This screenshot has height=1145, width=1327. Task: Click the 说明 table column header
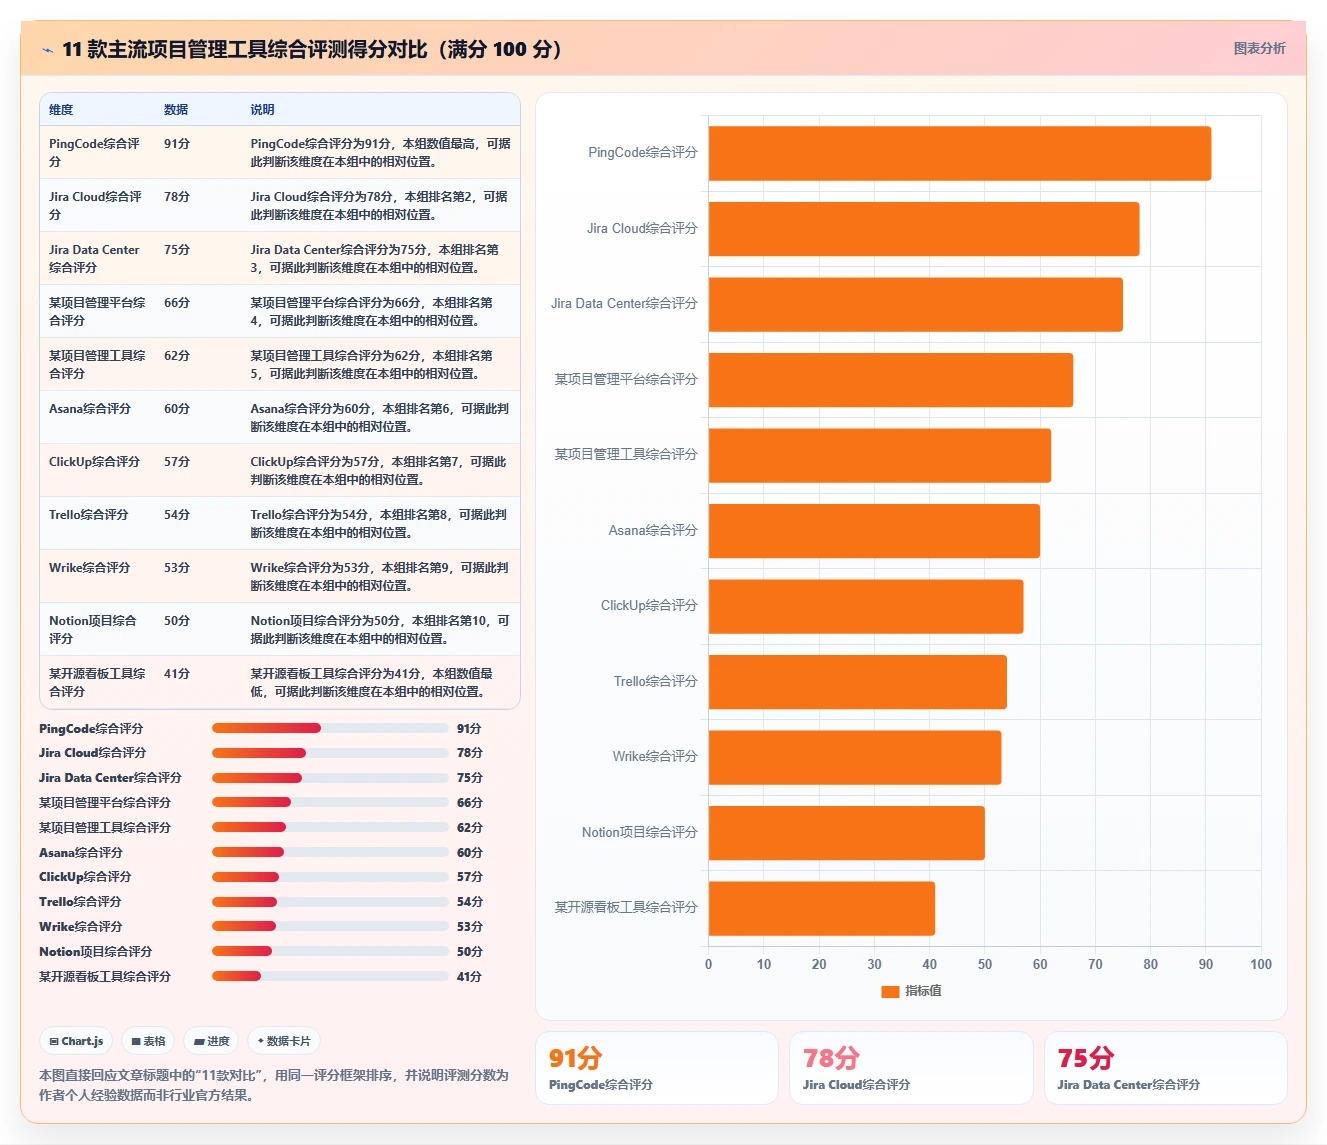[262, 110]
